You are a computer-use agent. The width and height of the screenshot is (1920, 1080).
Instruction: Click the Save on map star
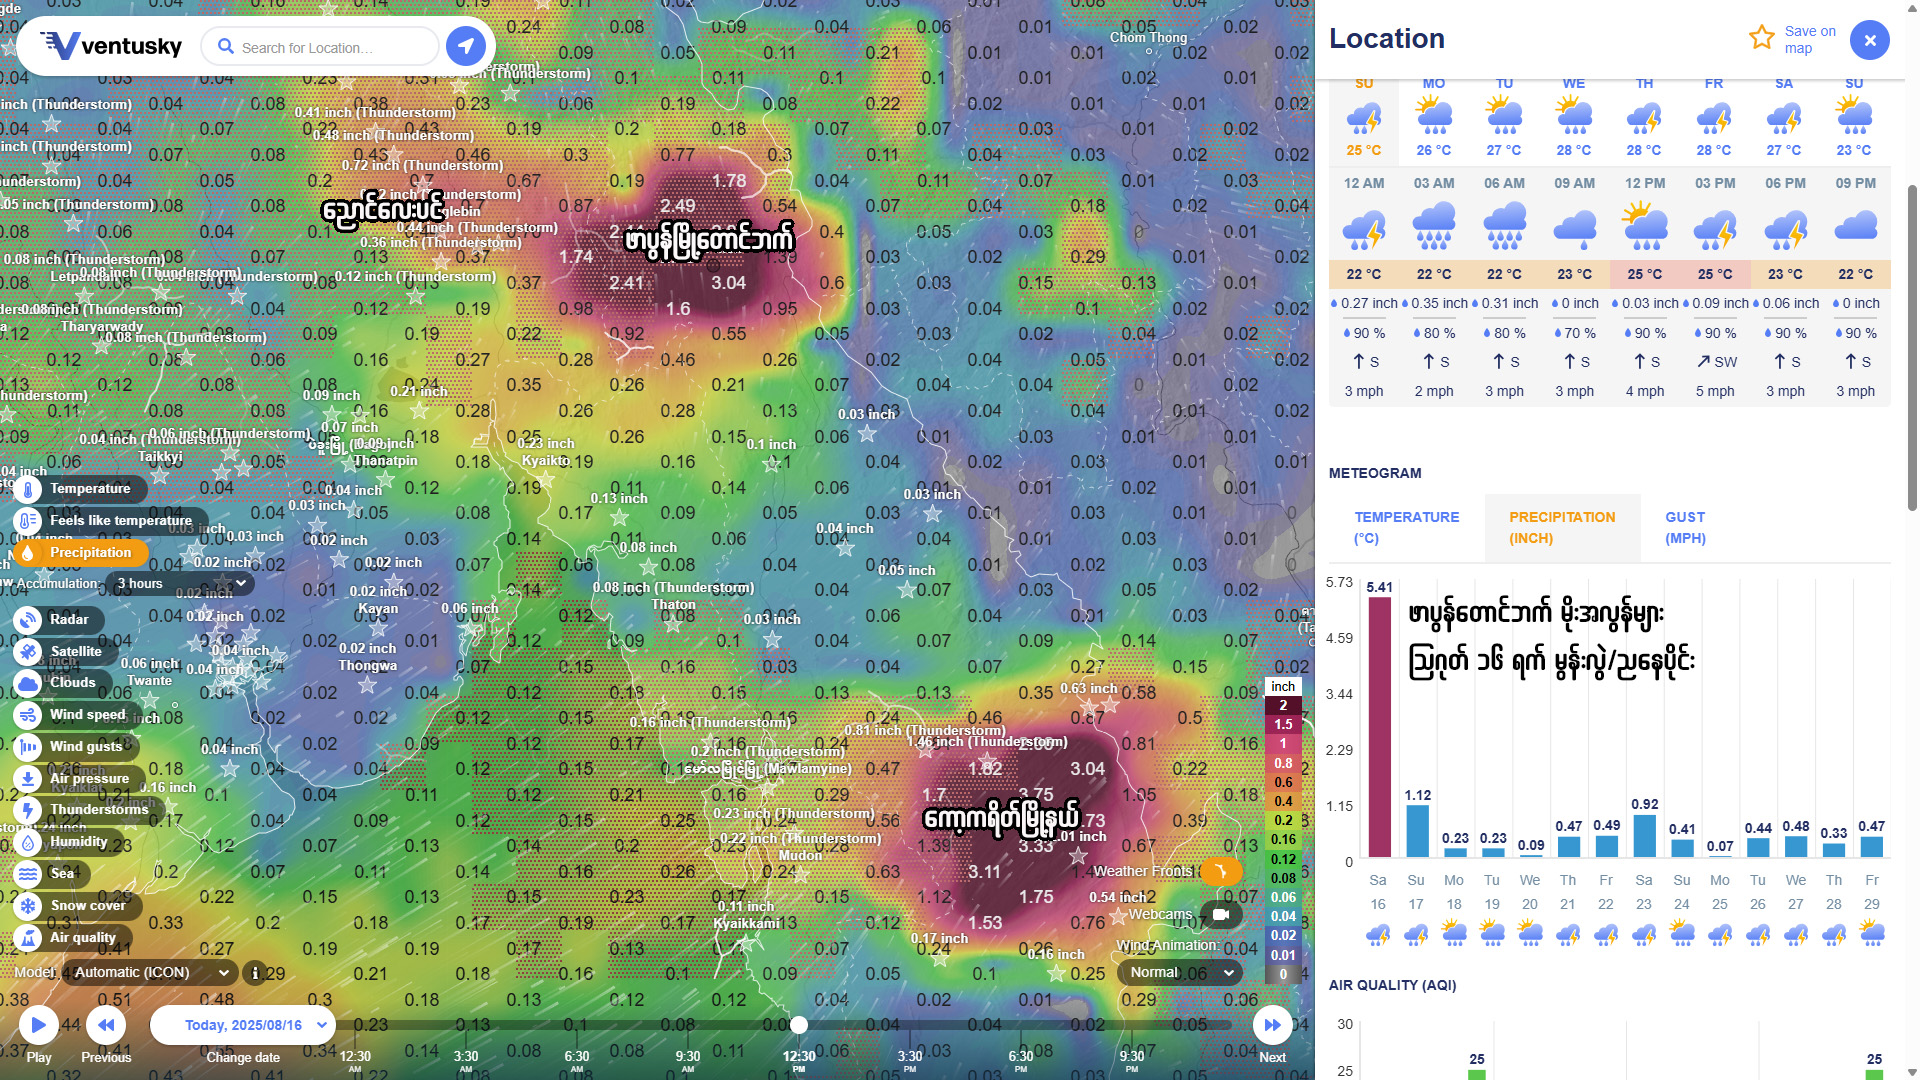coord(1761,38)
